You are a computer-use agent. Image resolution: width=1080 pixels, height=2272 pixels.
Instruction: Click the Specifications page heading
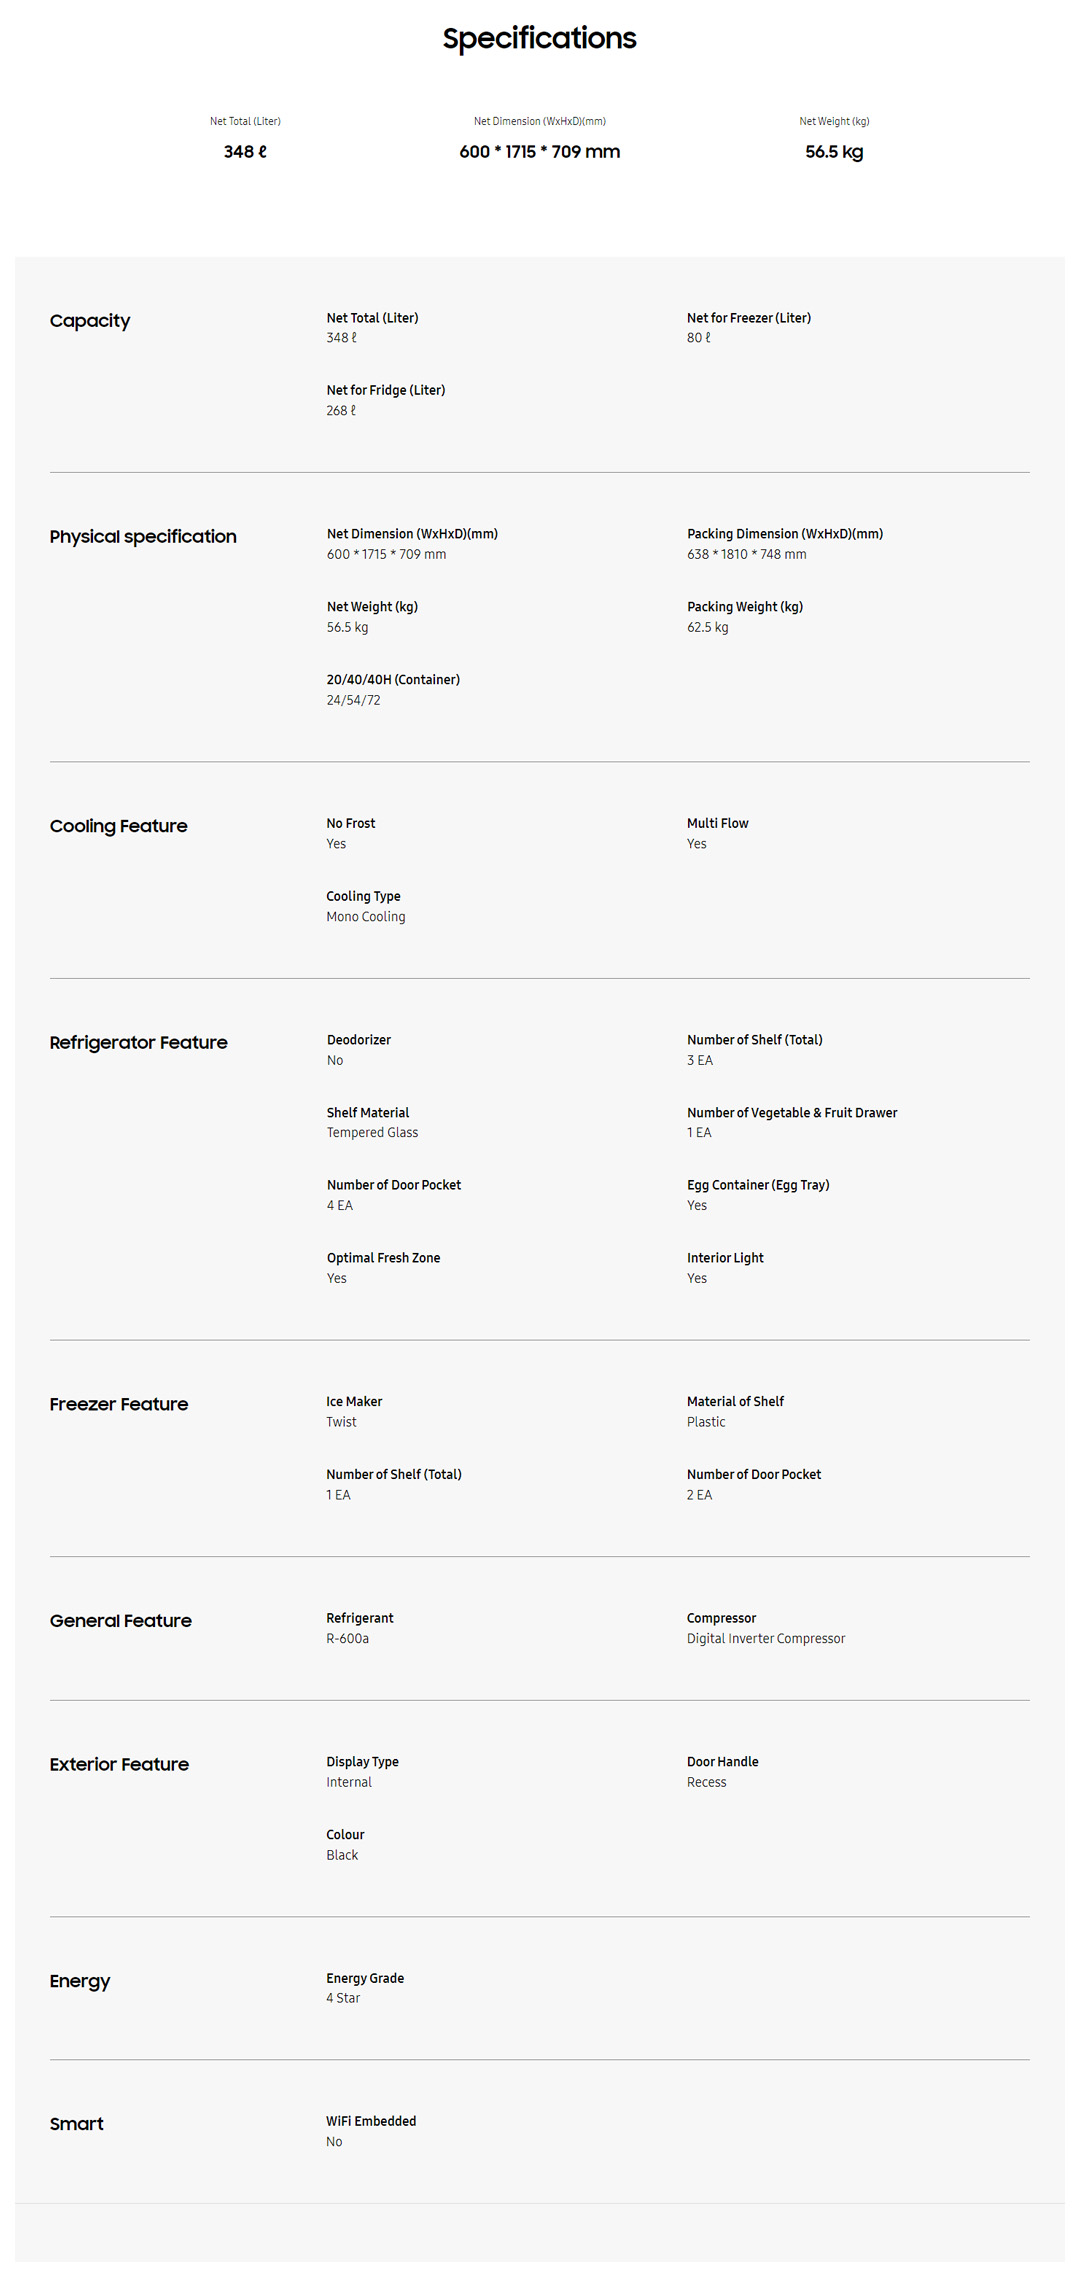(x=539, y=39)
